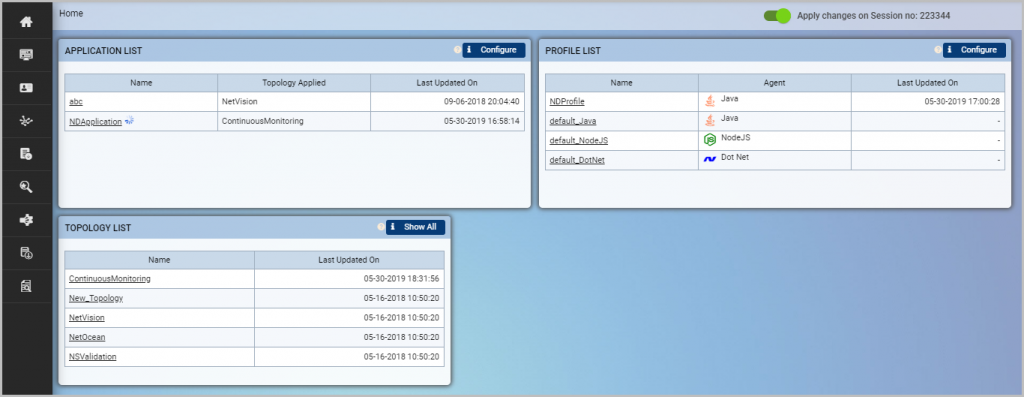
Task: Click the Java icon in the NDProfile row
Action: (710, 101)
